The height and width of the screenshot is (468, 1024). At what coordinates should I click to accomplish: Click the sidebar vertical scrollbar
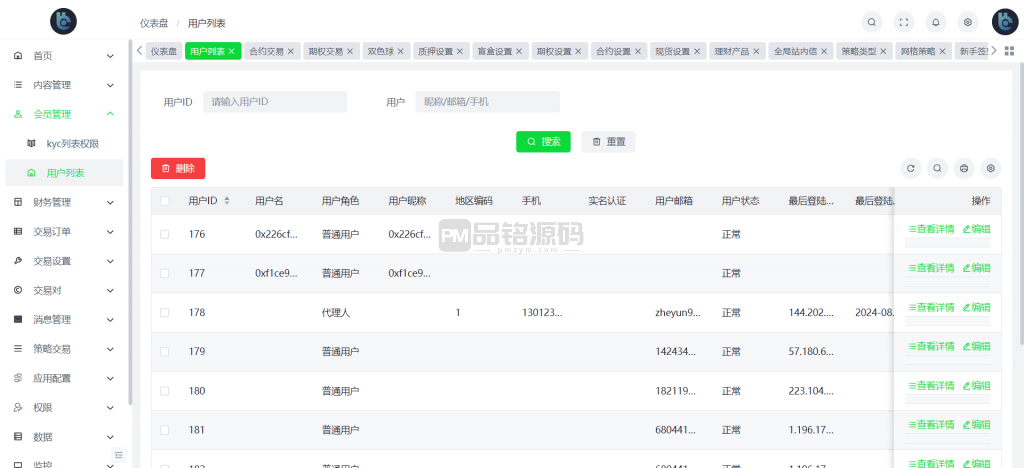pos(130,222)
